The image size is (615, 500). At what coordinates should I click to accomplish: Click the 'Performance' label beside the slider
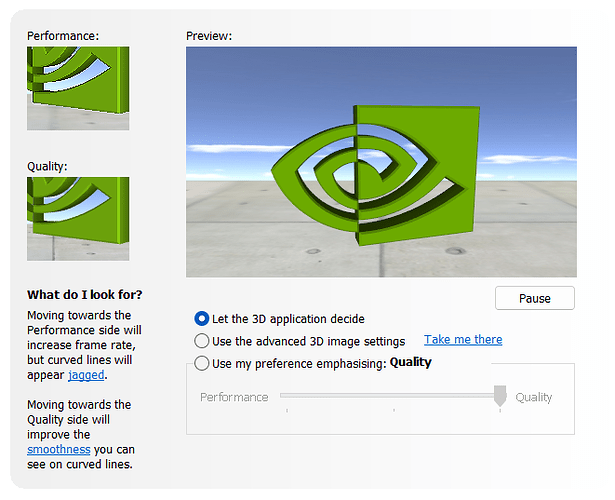click(234, 397)
